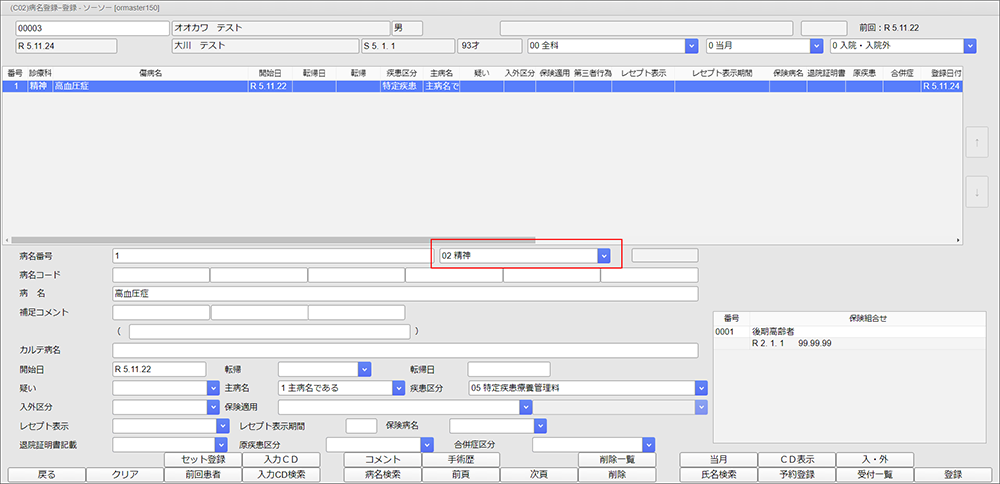Image resolution: width=1000 pixels, height=484 pixels.
Task: Expand the 00 全科 department dropdown
Action: 690,46
